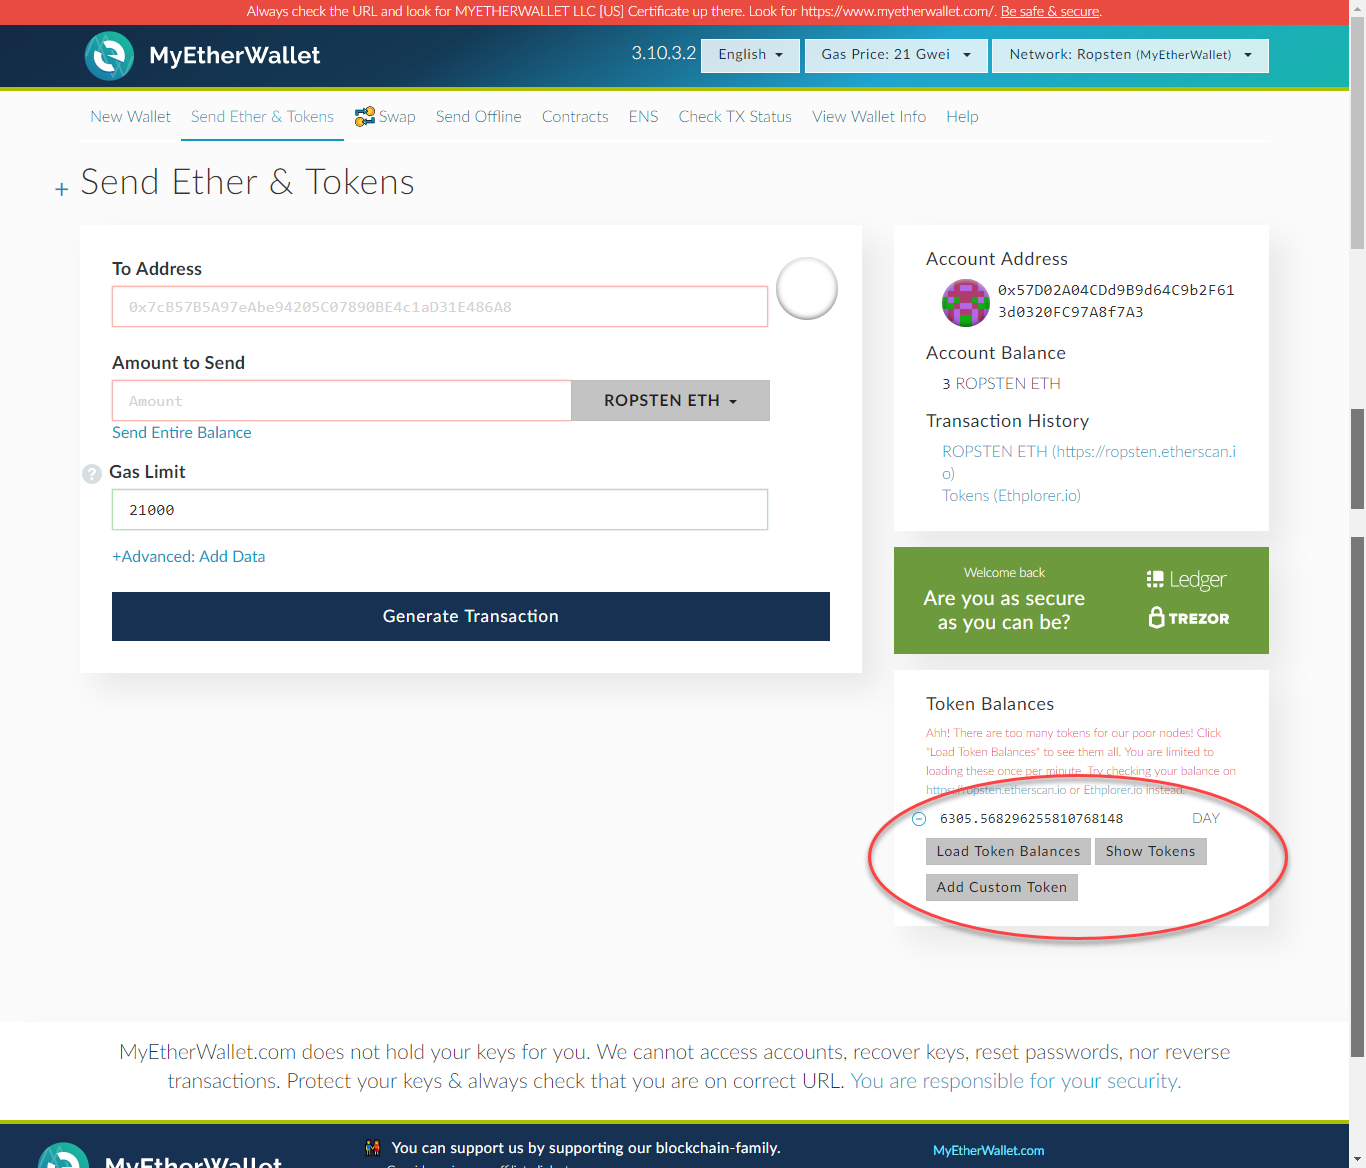
Task: Click the version number 3.10.3.2
Action: [x=663, y=54]
